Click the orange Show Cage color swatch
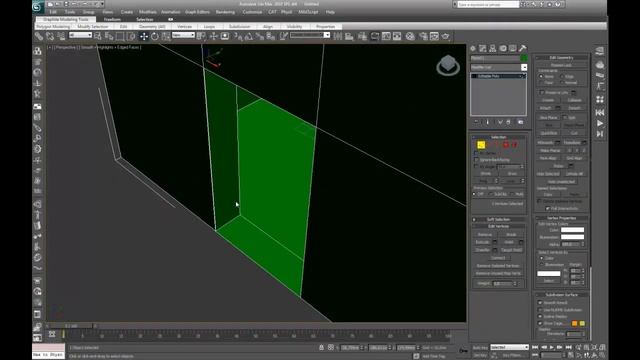Image resolution: width=640 pixels, height=360 pixels. [x=574, y=323]
